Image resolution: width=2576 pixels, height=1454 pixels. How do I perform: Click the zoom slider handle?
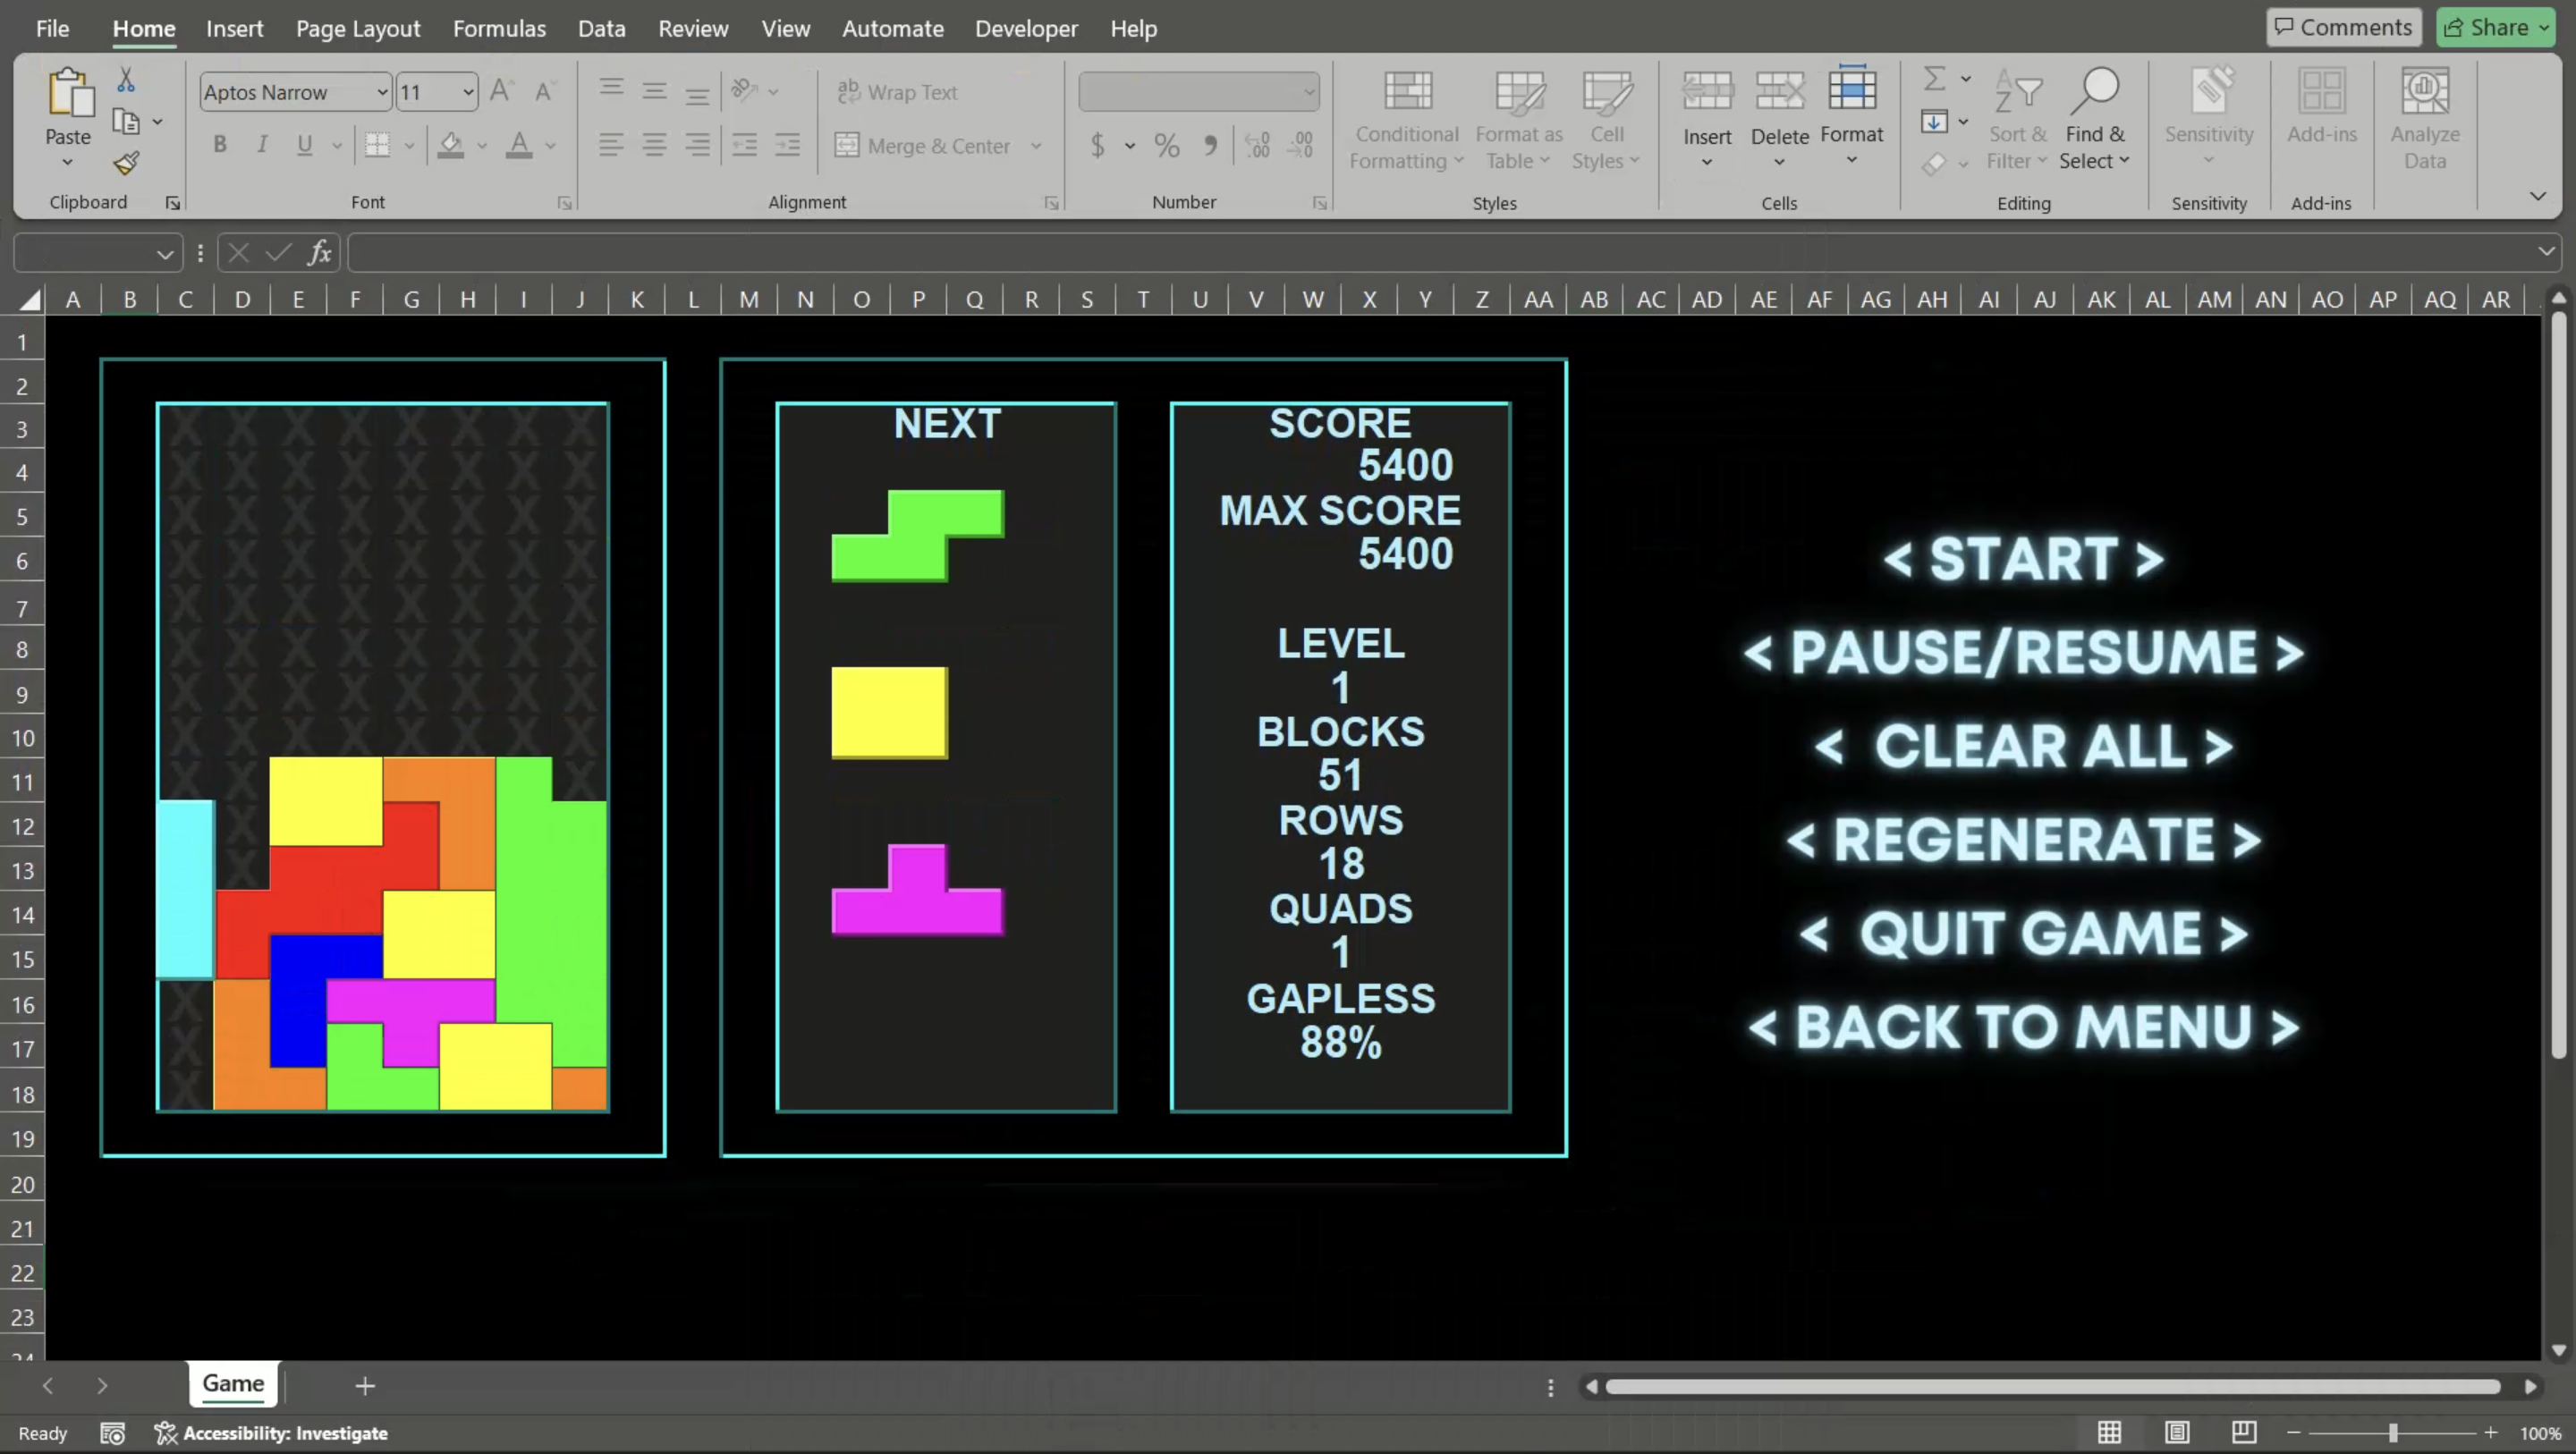point(2393,1433)
